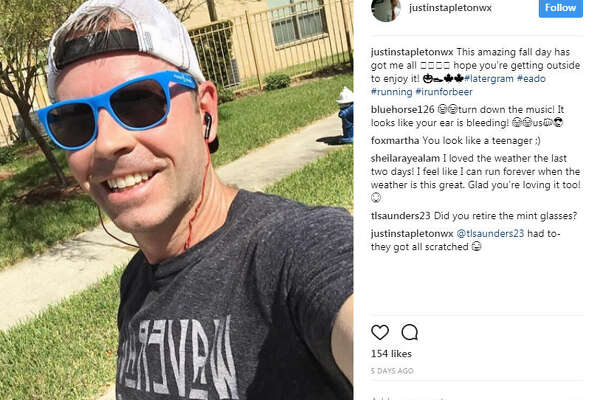Click the 5 days ago timestamp
This screenshot has width=600, height=400.
tap(392, 371)
